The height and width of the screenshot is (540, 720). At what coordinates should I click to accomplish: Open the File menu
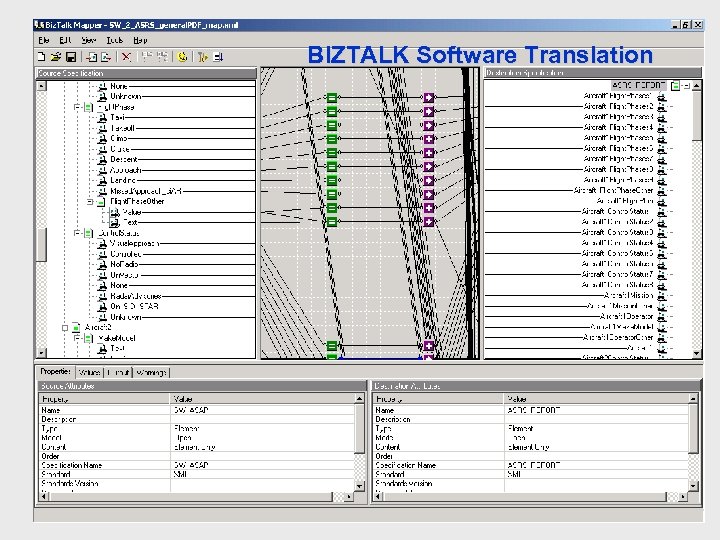click(44, 40)
